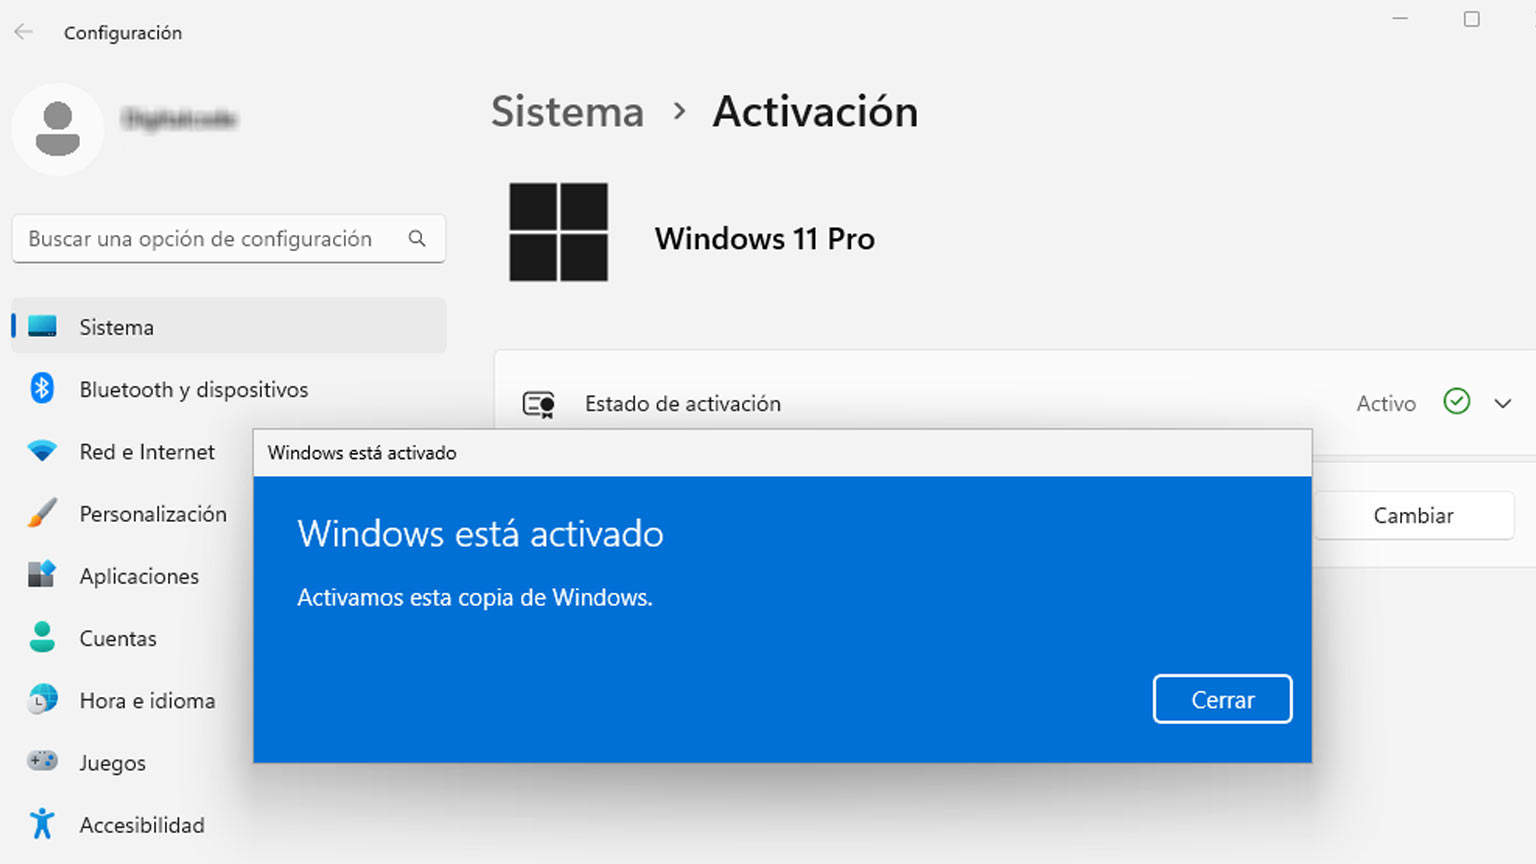
Task: Go to Sistema in the breadcrumb
Action: pos(567,112)
